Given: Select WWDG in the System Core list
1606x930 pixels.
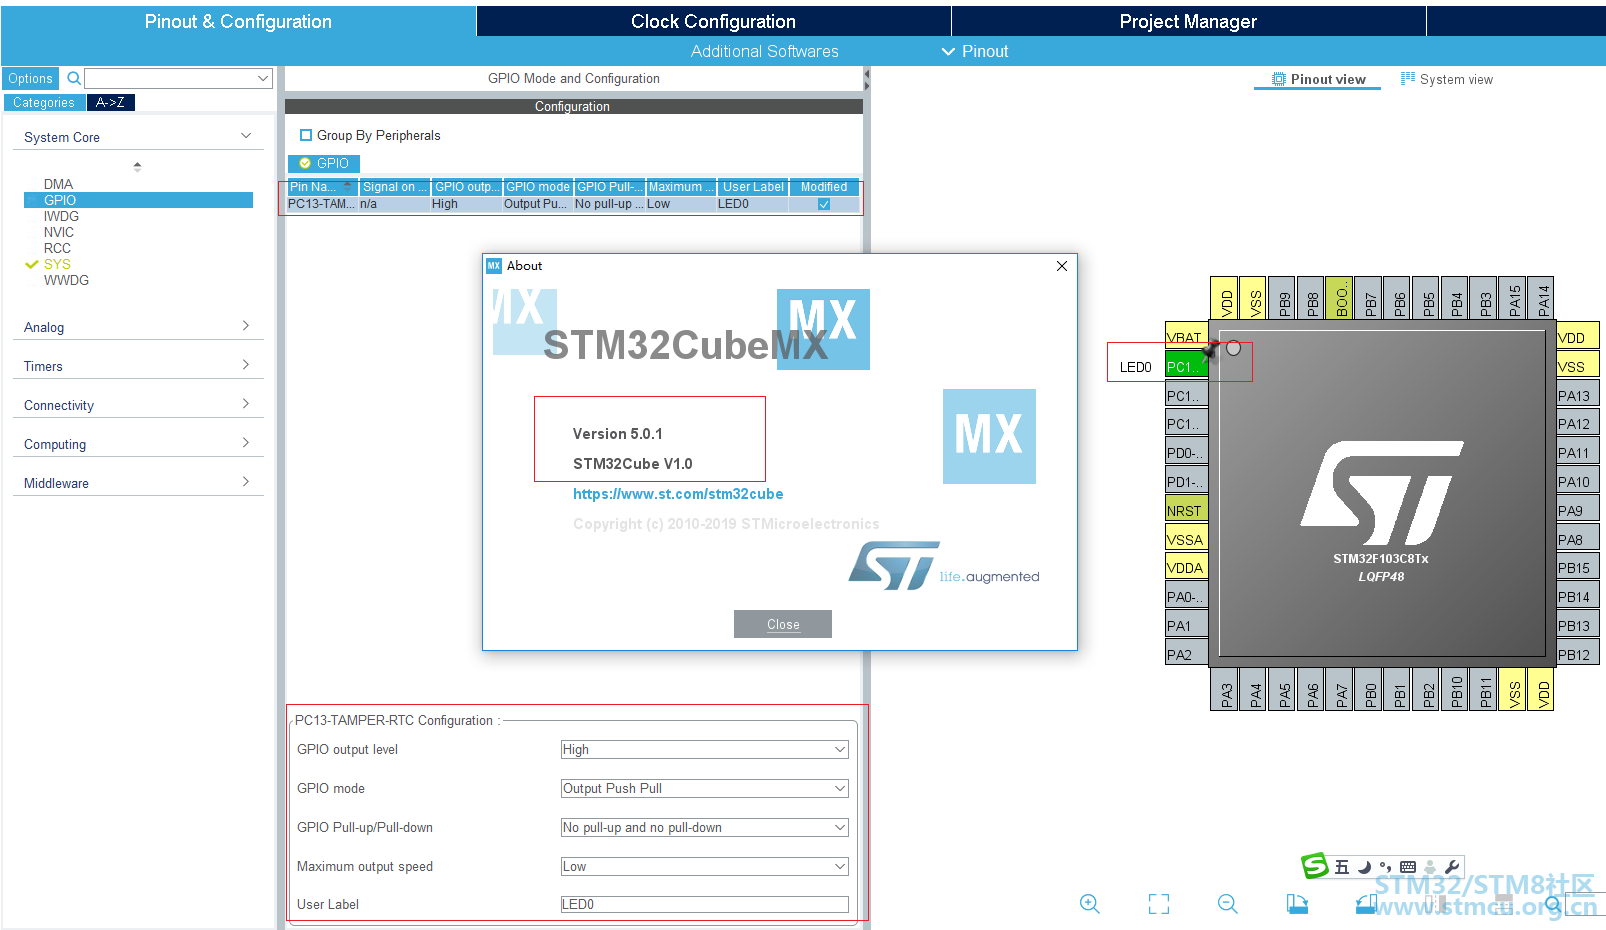Looking at the screenshot, I should (66, 280).
